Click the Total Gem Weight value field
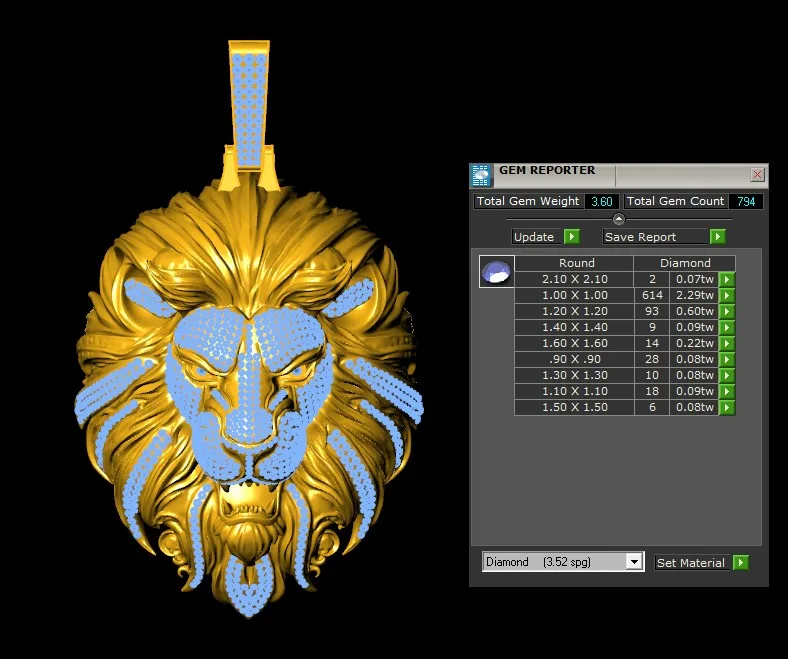This screenshot has width=788, height=659. click(601, 202)
